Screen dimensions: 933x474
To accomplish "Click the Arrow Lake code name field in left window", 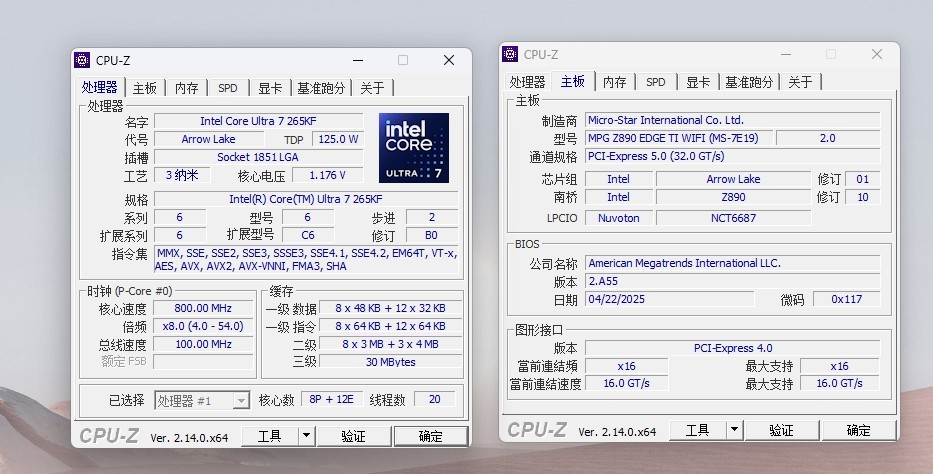I will (x=209, y=139).
